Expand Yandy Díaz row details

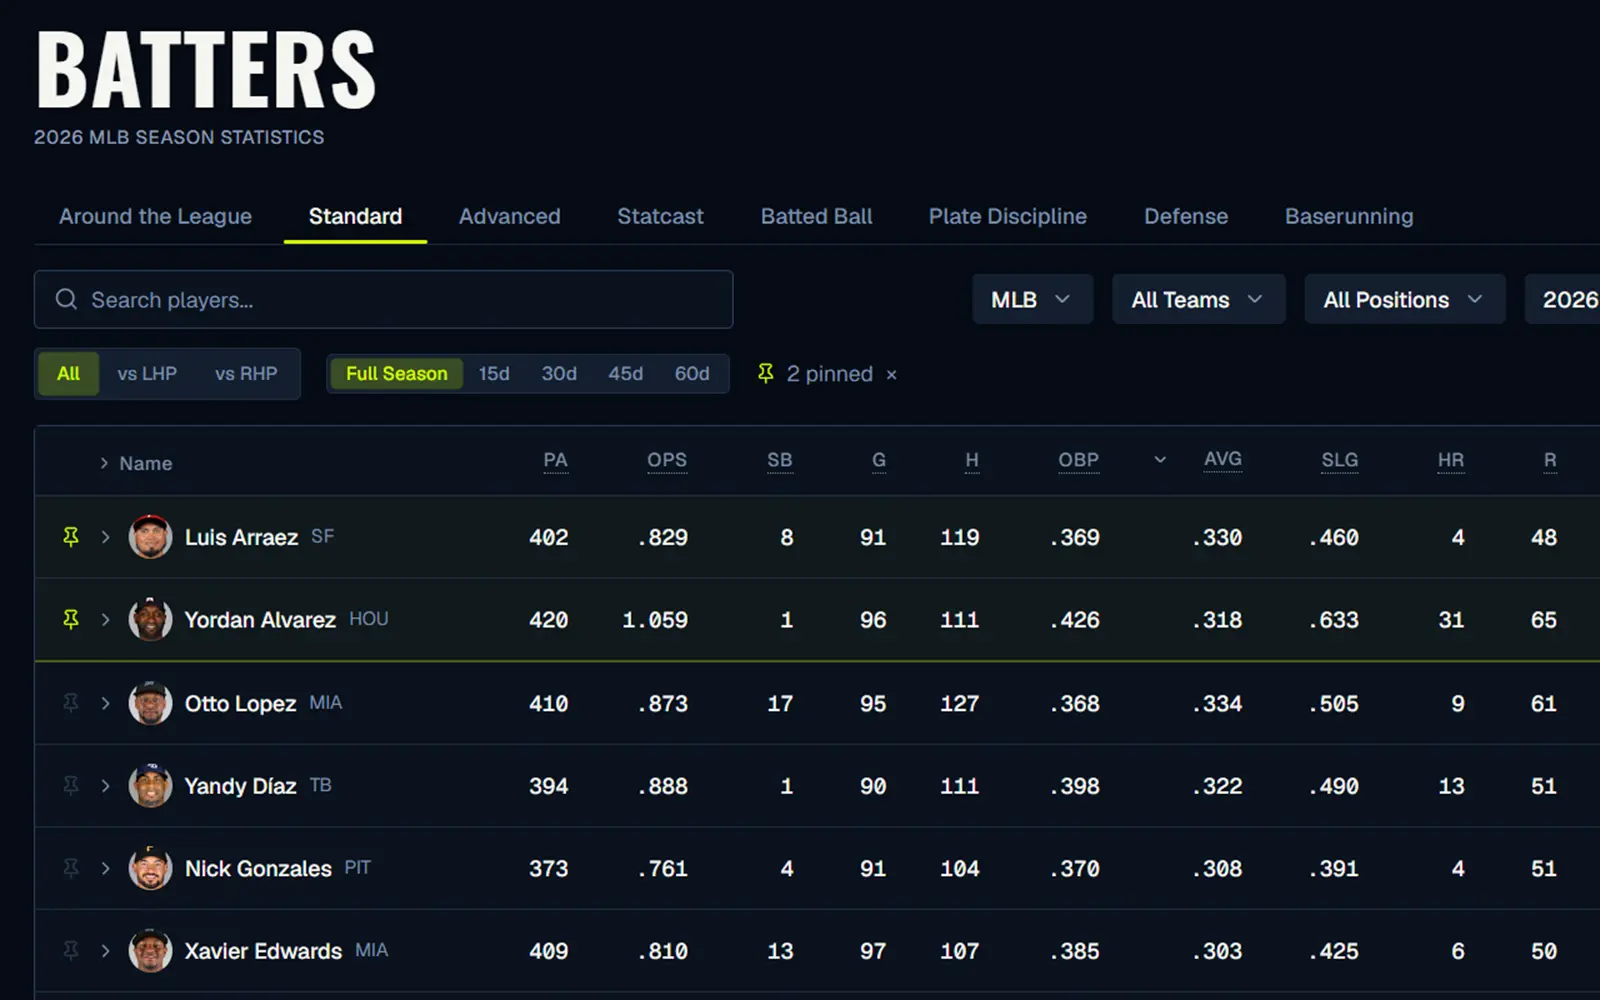(105, 786)
